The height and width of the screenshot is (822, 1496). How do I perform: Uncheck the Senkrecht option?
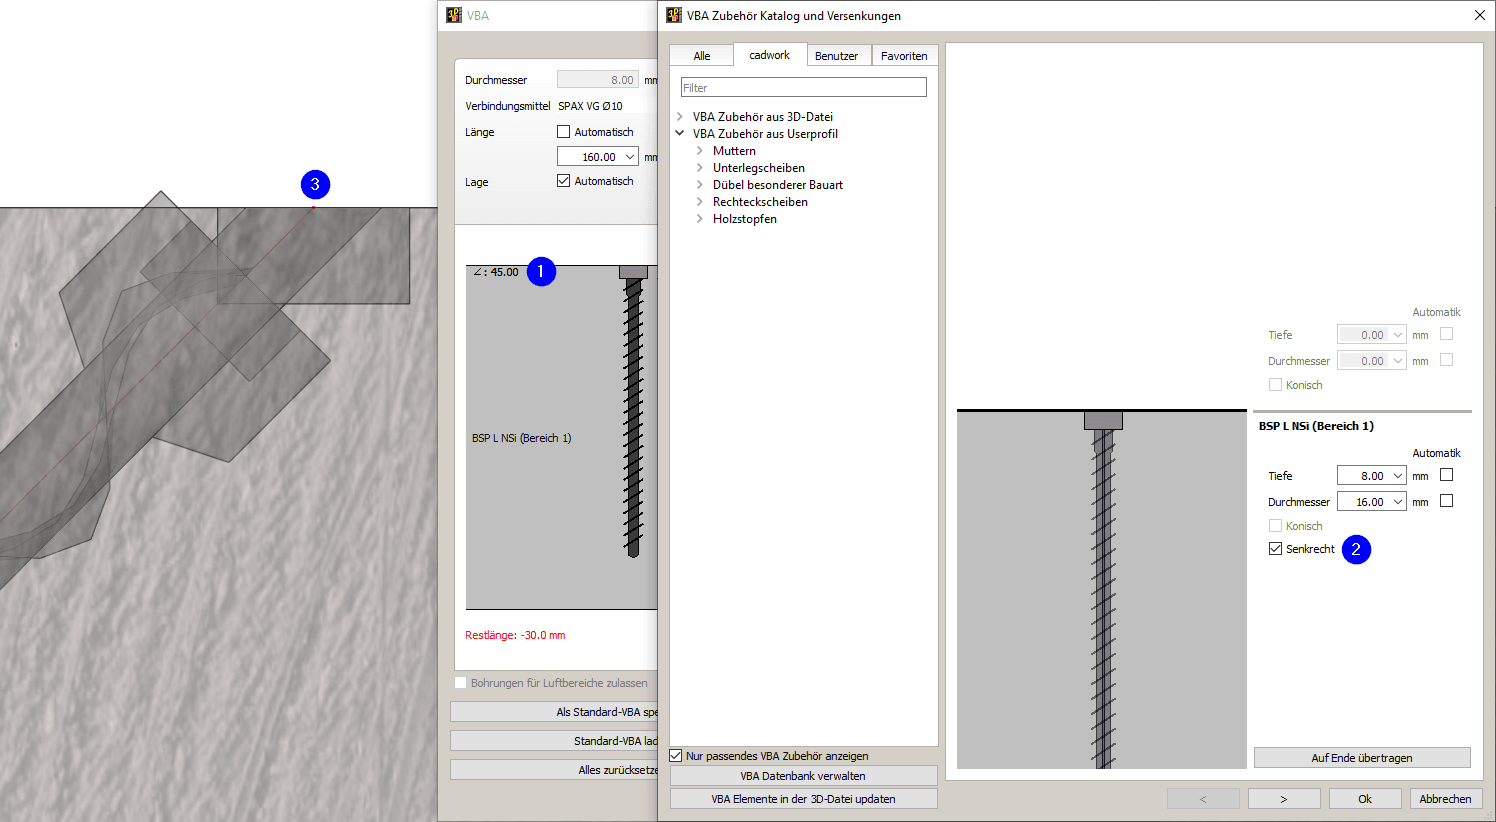pos(1275,548)
